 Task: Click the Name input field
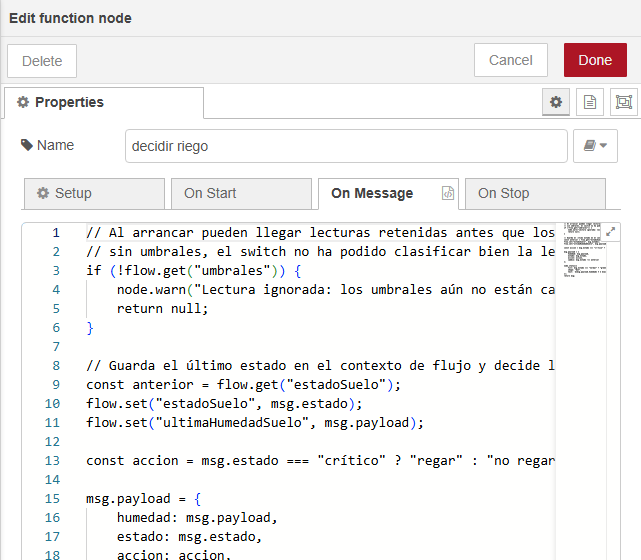[346, 146]
